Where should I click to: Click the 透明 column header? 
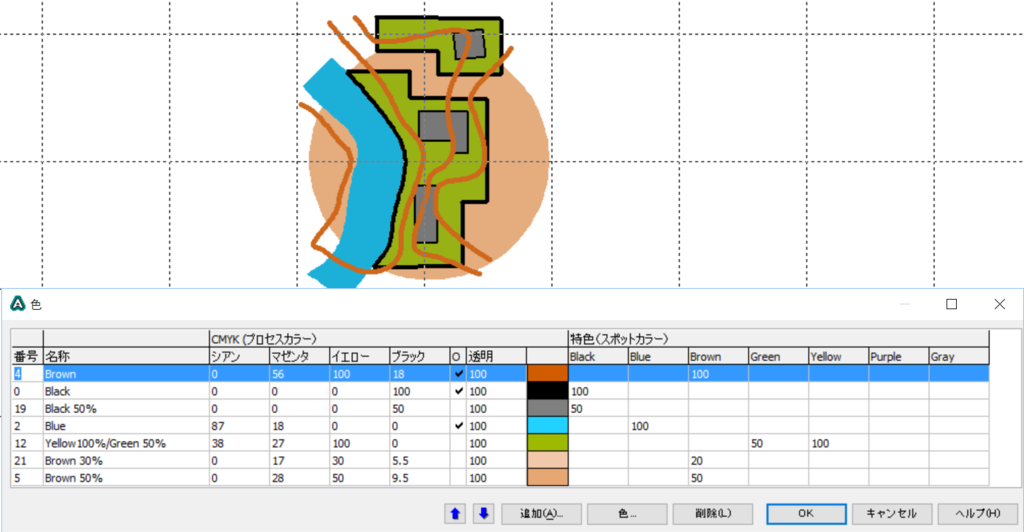tap(496, 356)
